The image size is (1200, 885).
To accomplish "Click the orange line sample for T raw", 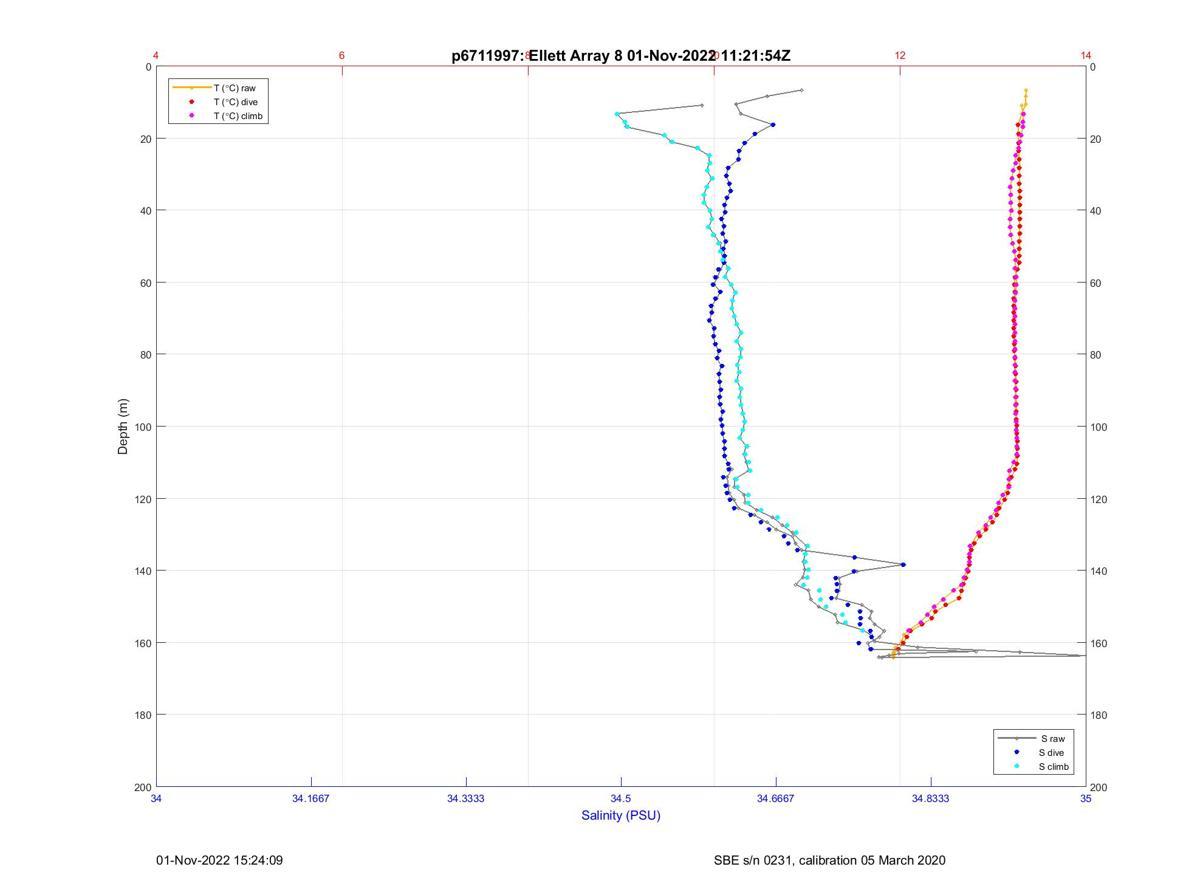I will tap(191, 88).
